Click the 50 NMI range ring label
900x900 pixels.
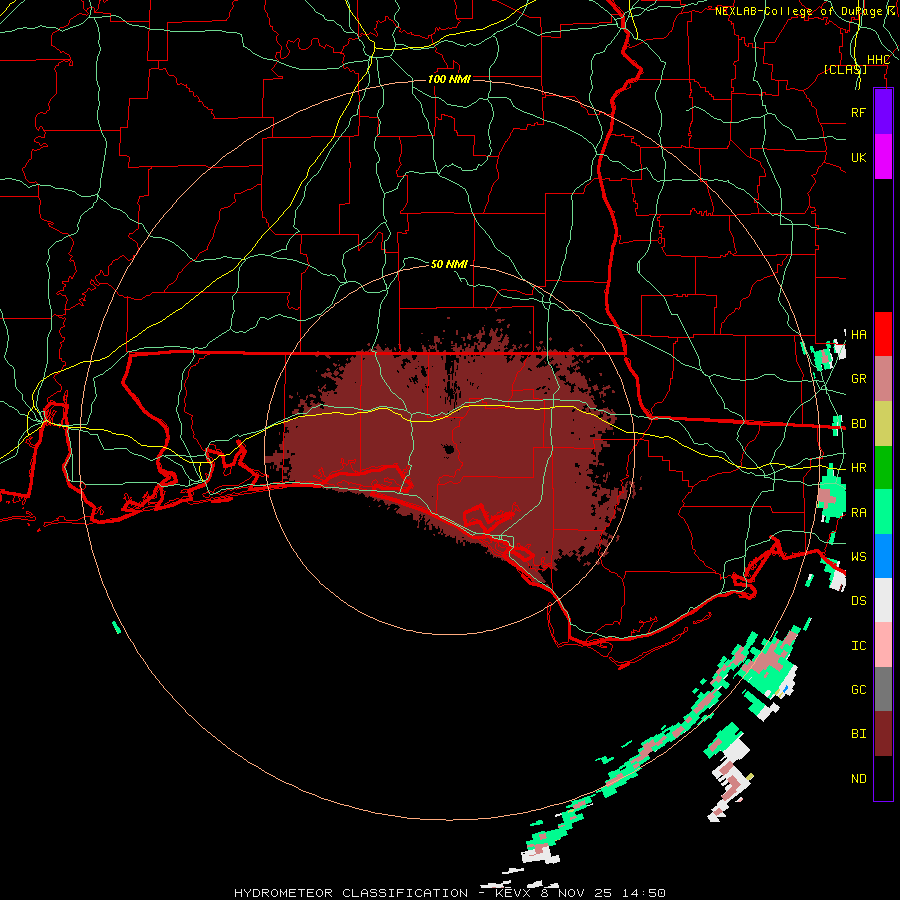(x=449, y=264)
